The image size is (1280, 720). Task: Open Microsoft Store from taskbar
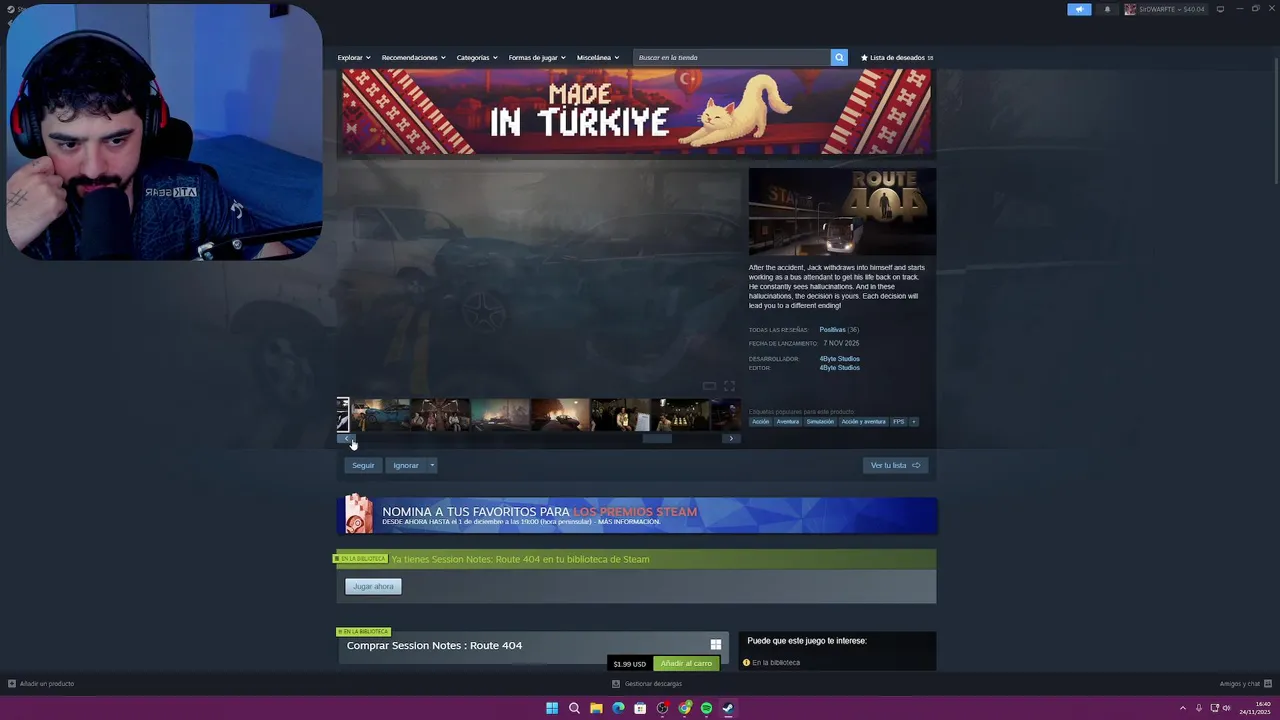[640, 708]
